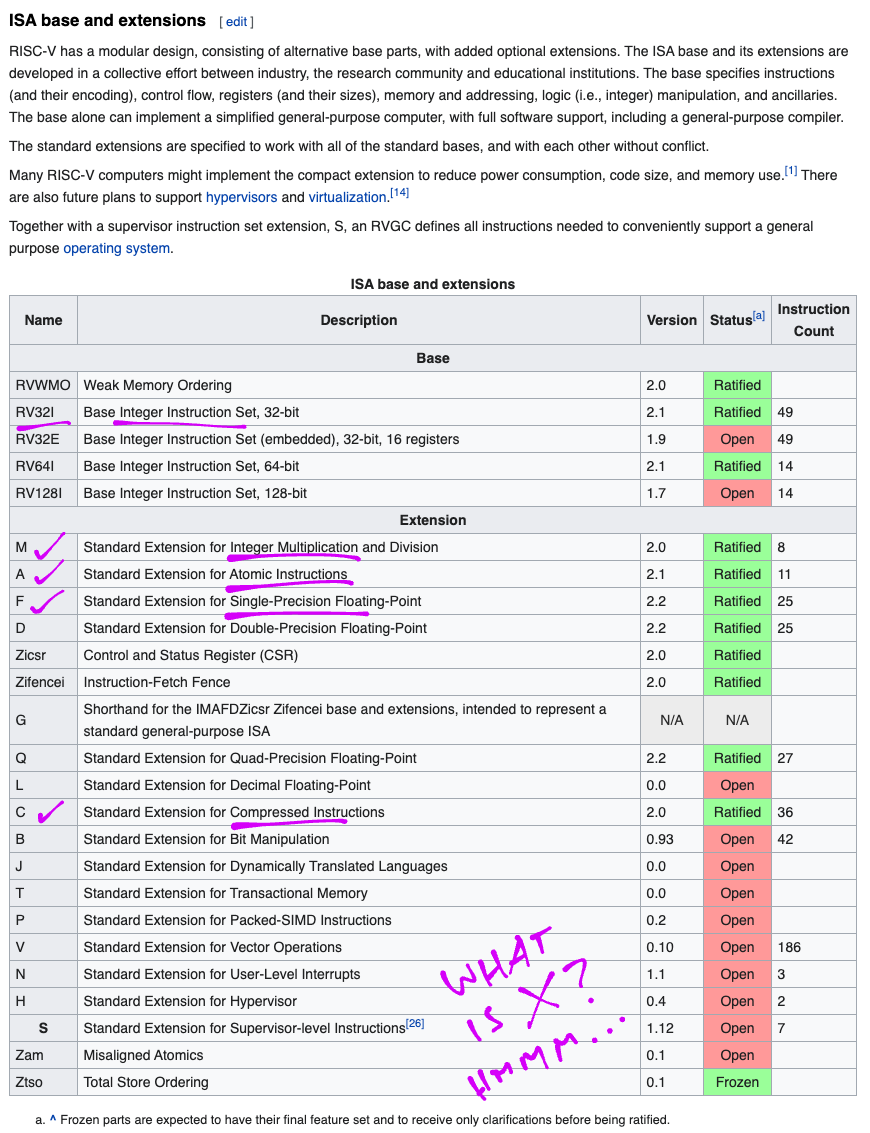Open citation [26] in the Supervisor-level Instructions row

click(x=415, y=1023)
